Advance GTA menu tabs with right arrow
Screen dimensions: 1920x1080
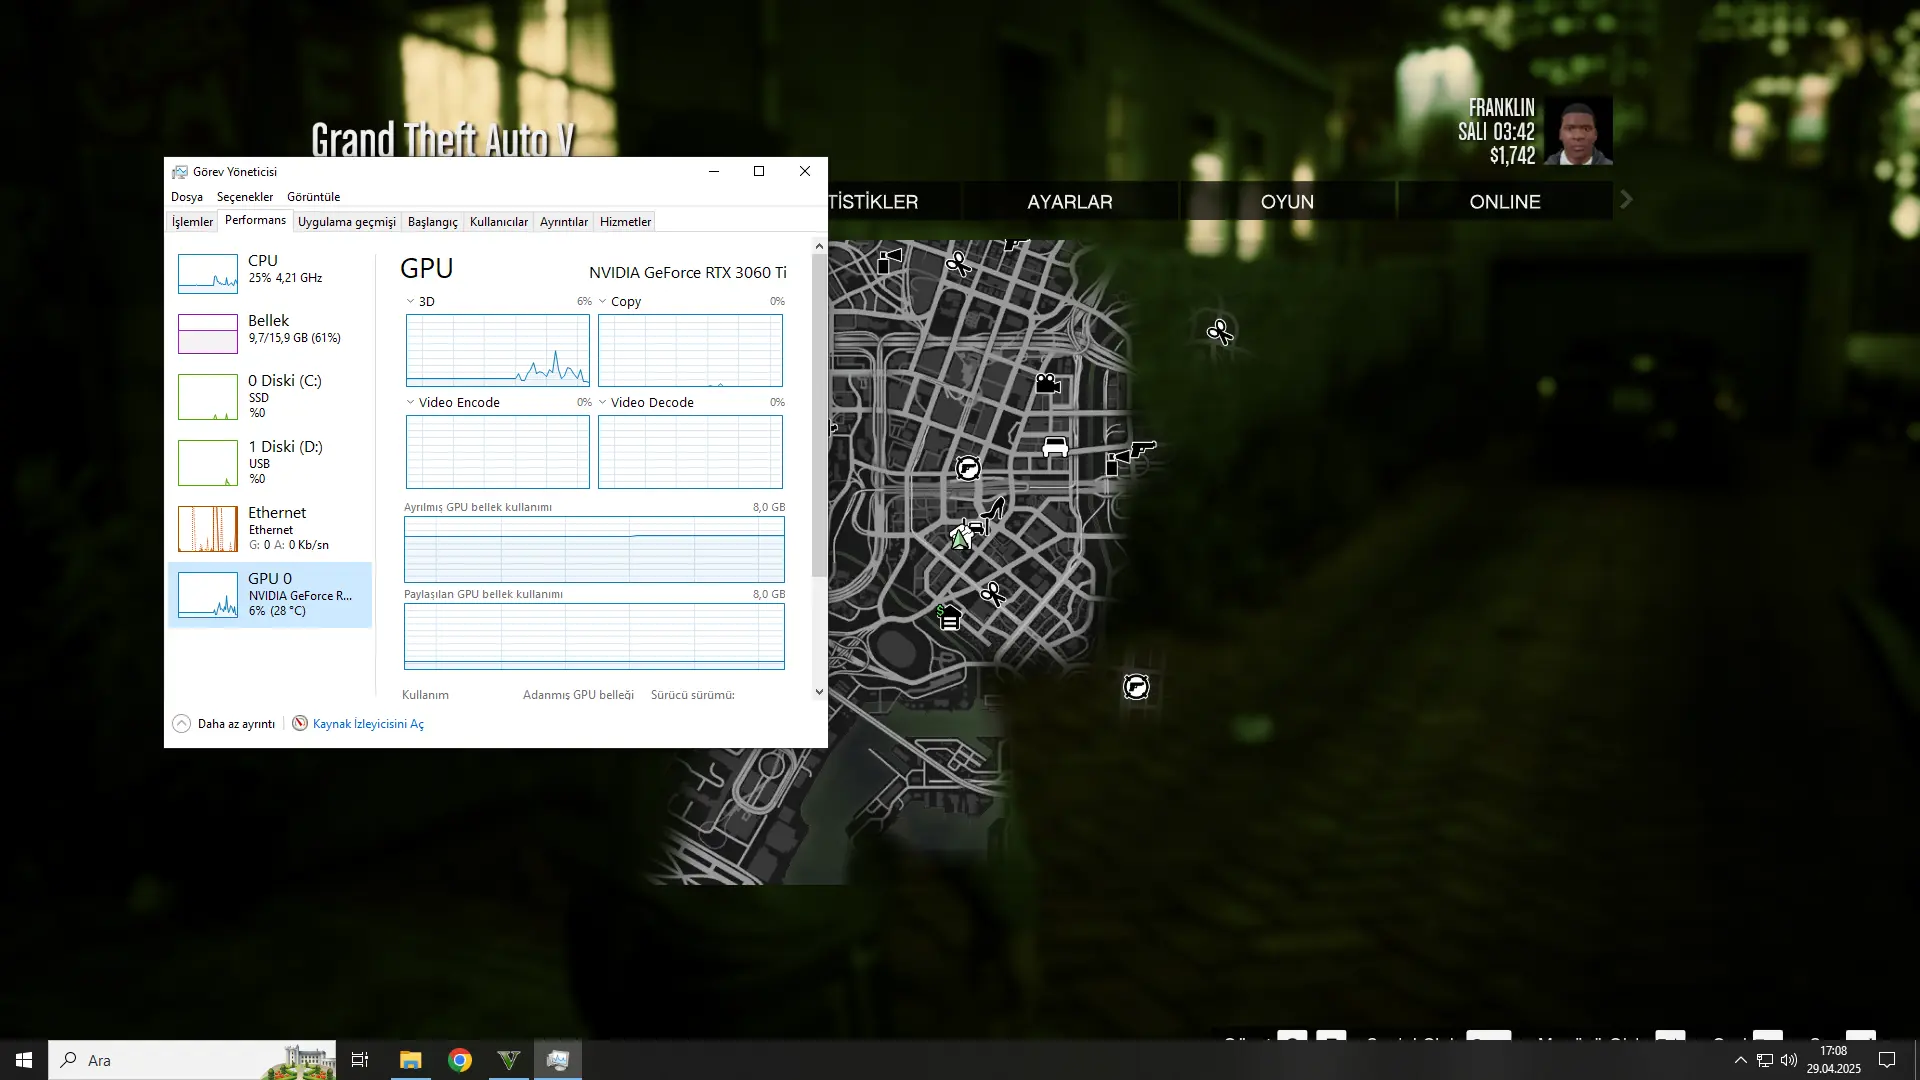[1626, 200]
